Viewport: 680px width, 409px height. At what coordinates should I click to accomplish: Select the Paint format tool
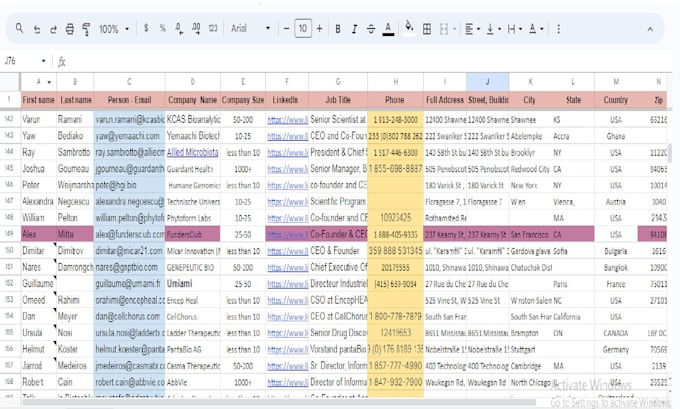[86, 29]
